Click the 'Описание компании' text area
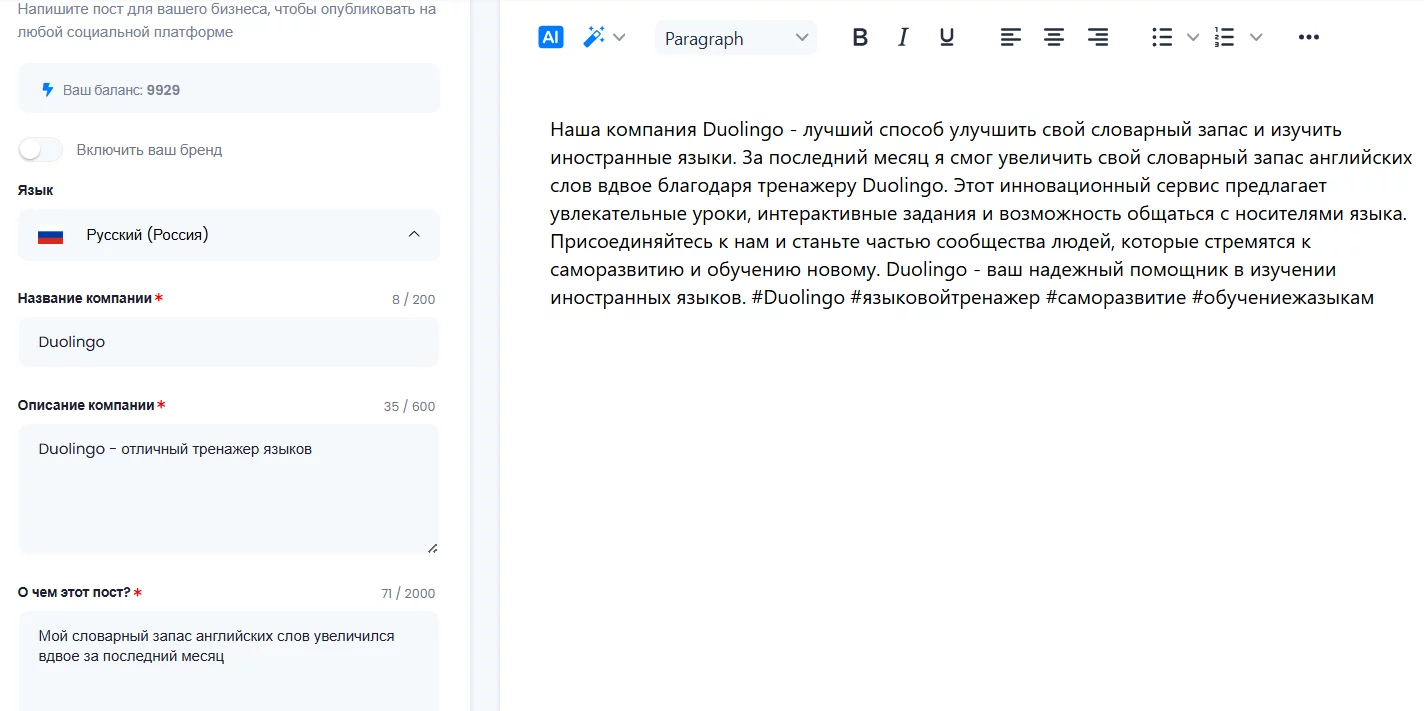The width and height of the screenshot is (1424, 711). pos(229,489)
